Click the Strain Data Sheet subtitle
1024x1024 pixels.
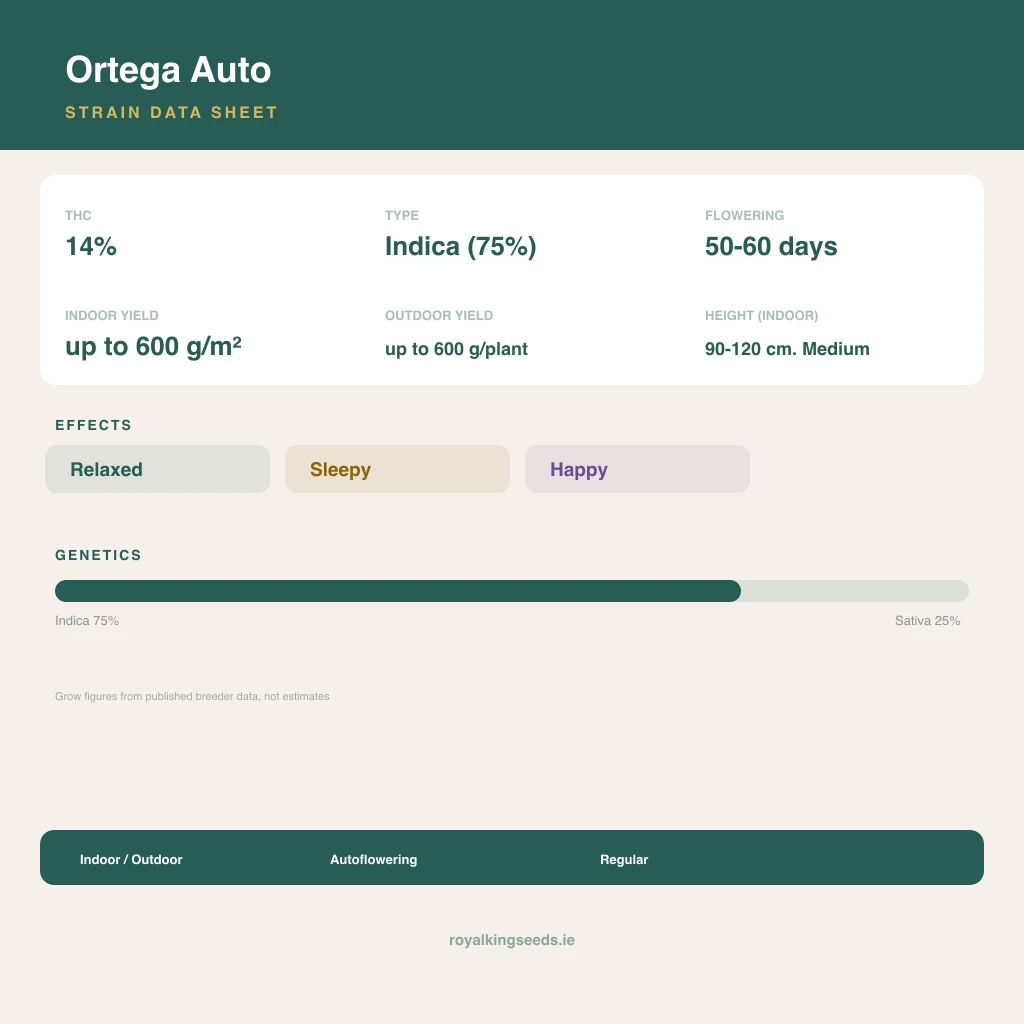(x=172, y=112)
